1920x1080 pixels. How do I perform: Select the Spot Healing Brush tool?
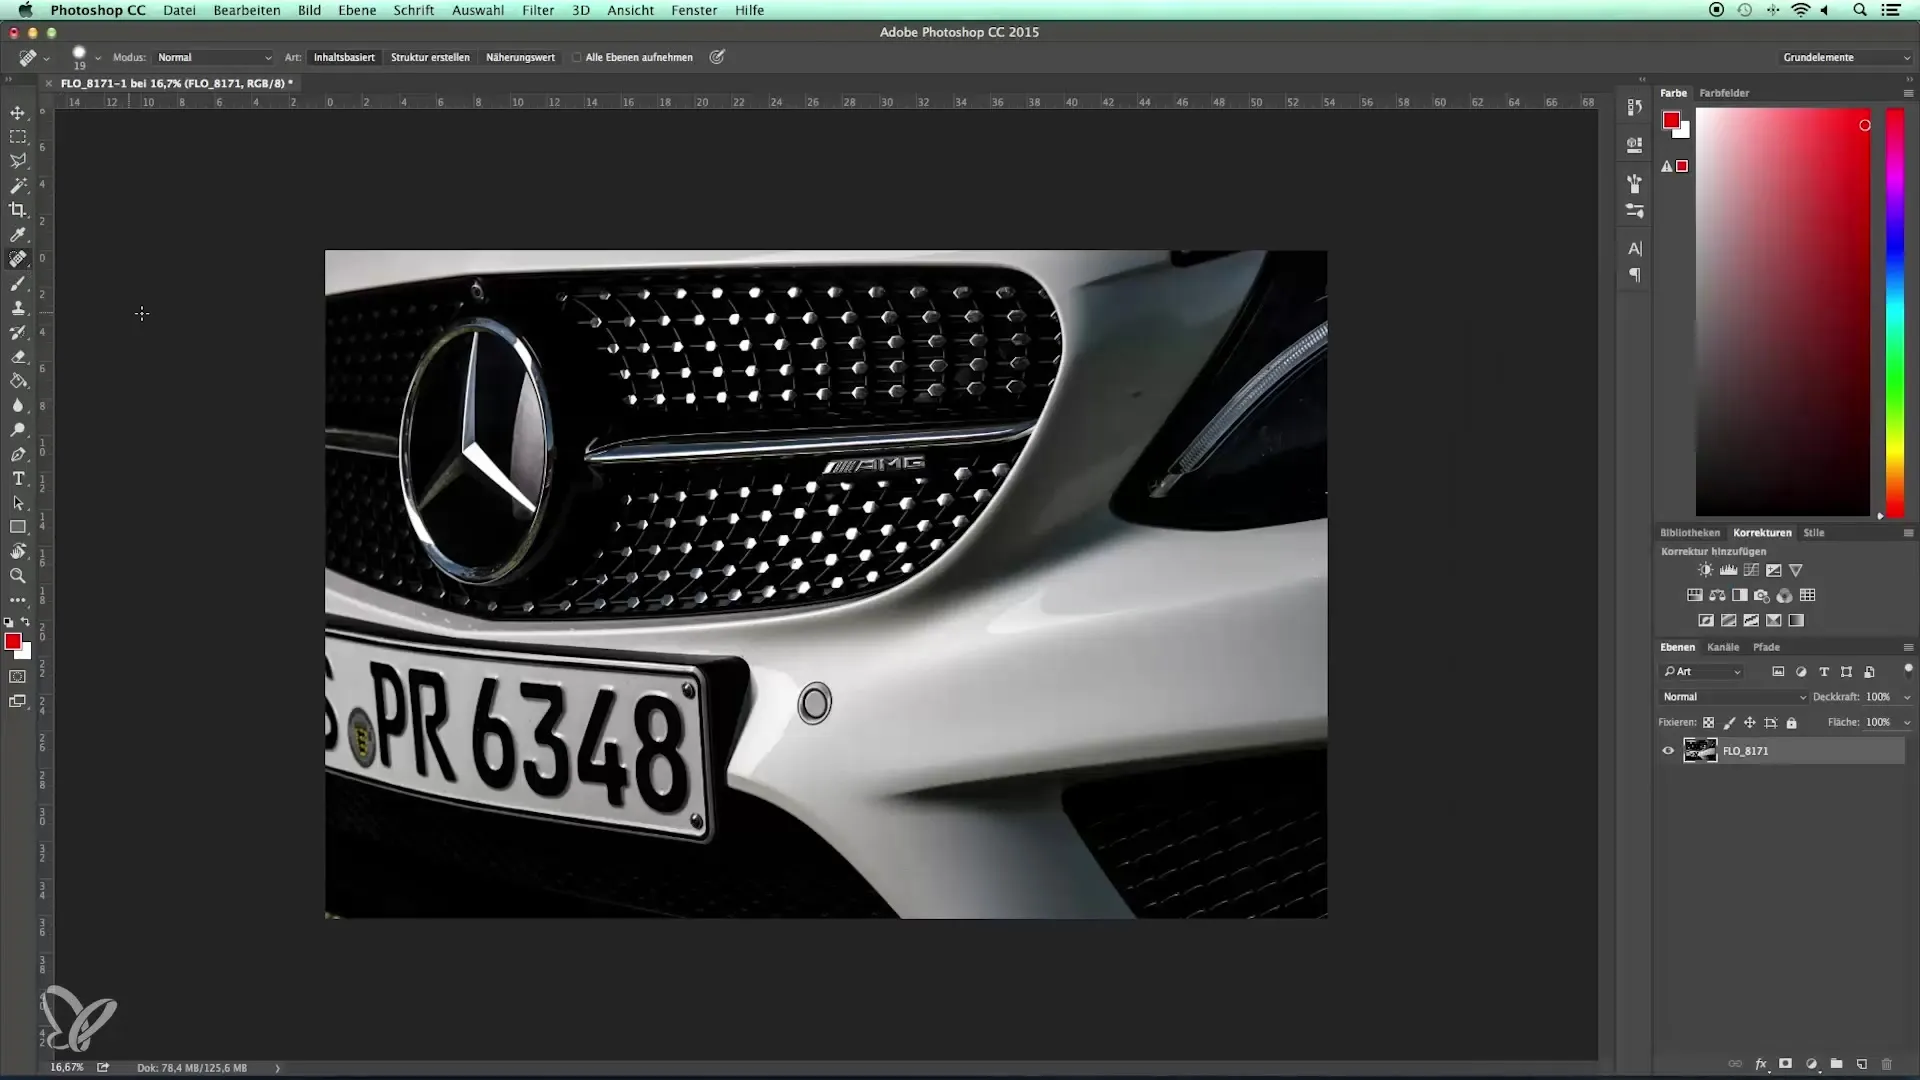pos(18,259)
